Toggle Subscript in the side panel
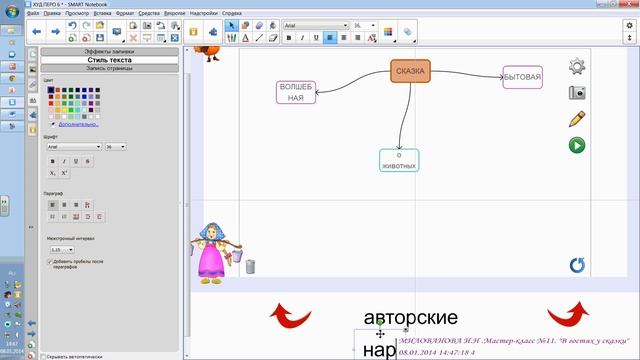Viewport: 640px width, 360px height. tap(52, 173)
